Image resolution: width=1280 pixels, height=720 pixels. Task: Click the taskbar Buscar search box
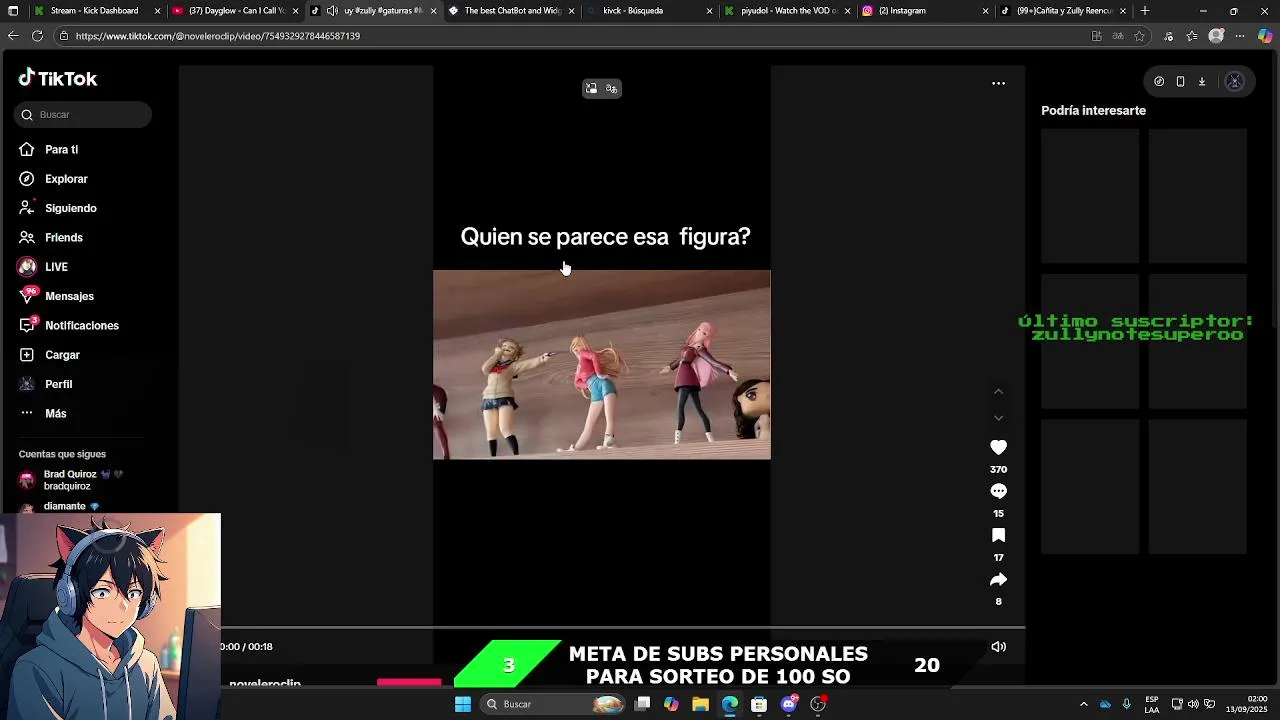[555, 704]
